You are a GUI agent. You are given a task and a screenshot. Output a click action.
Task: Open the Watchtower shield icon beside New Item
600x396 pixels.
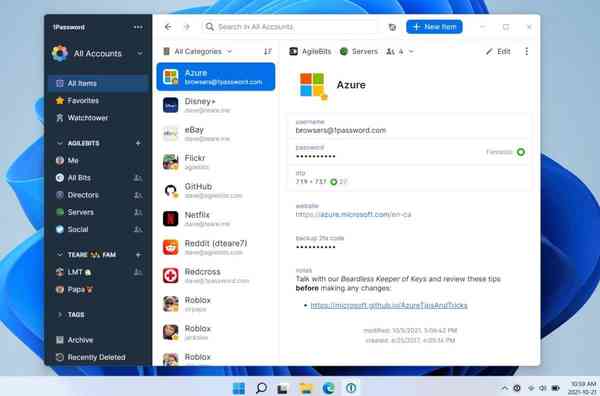click(x=392, y=27)
